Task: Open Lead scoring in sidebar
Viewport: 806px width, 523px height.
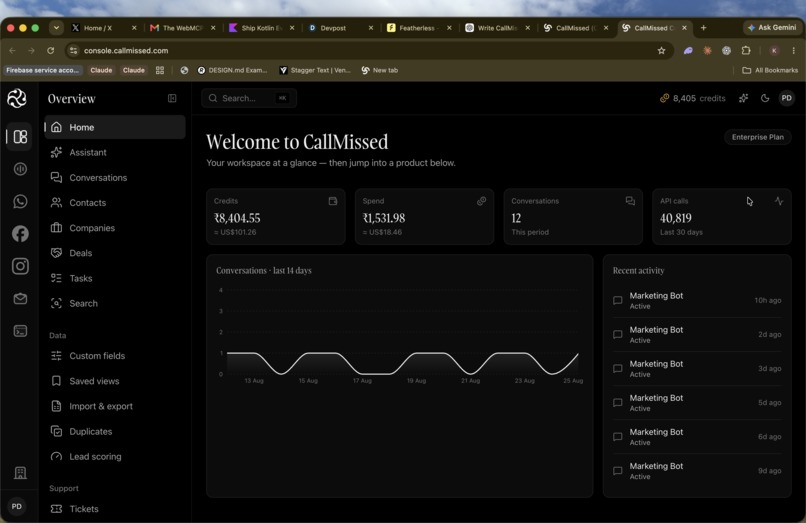Action: pos(115,457)
